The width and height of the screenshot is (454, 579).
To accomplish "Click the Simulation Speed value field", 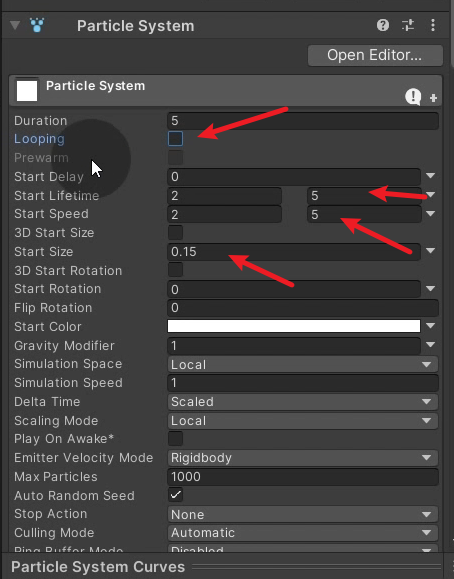I will pos(303,383).
